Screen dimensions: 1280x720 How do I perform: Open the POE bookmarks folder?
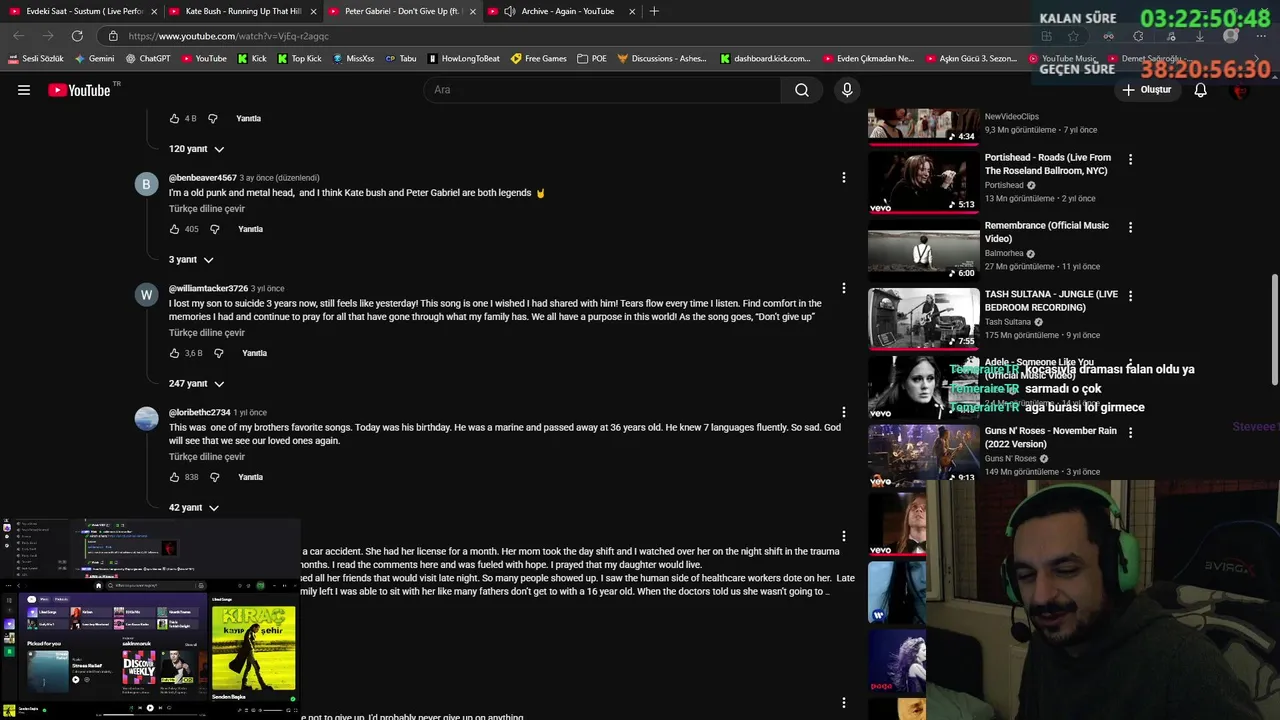592,59
